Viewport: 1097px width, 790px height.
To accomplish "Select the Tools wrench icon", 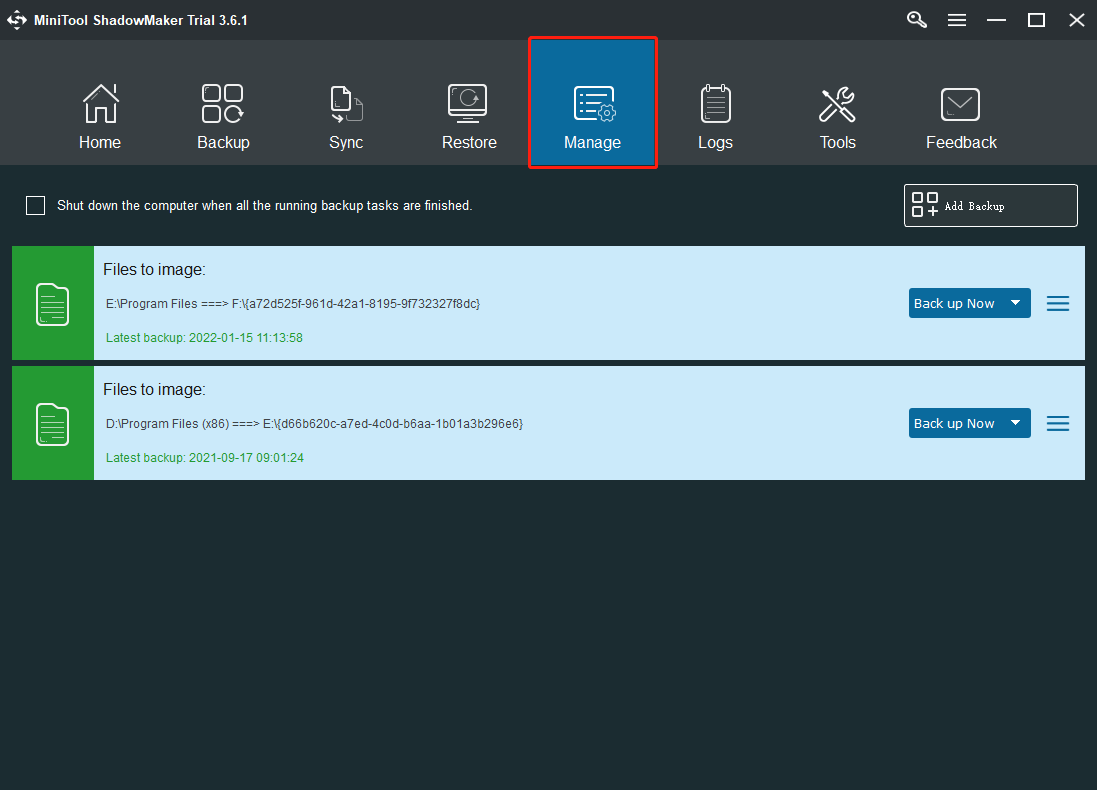I will click(838, 103).
